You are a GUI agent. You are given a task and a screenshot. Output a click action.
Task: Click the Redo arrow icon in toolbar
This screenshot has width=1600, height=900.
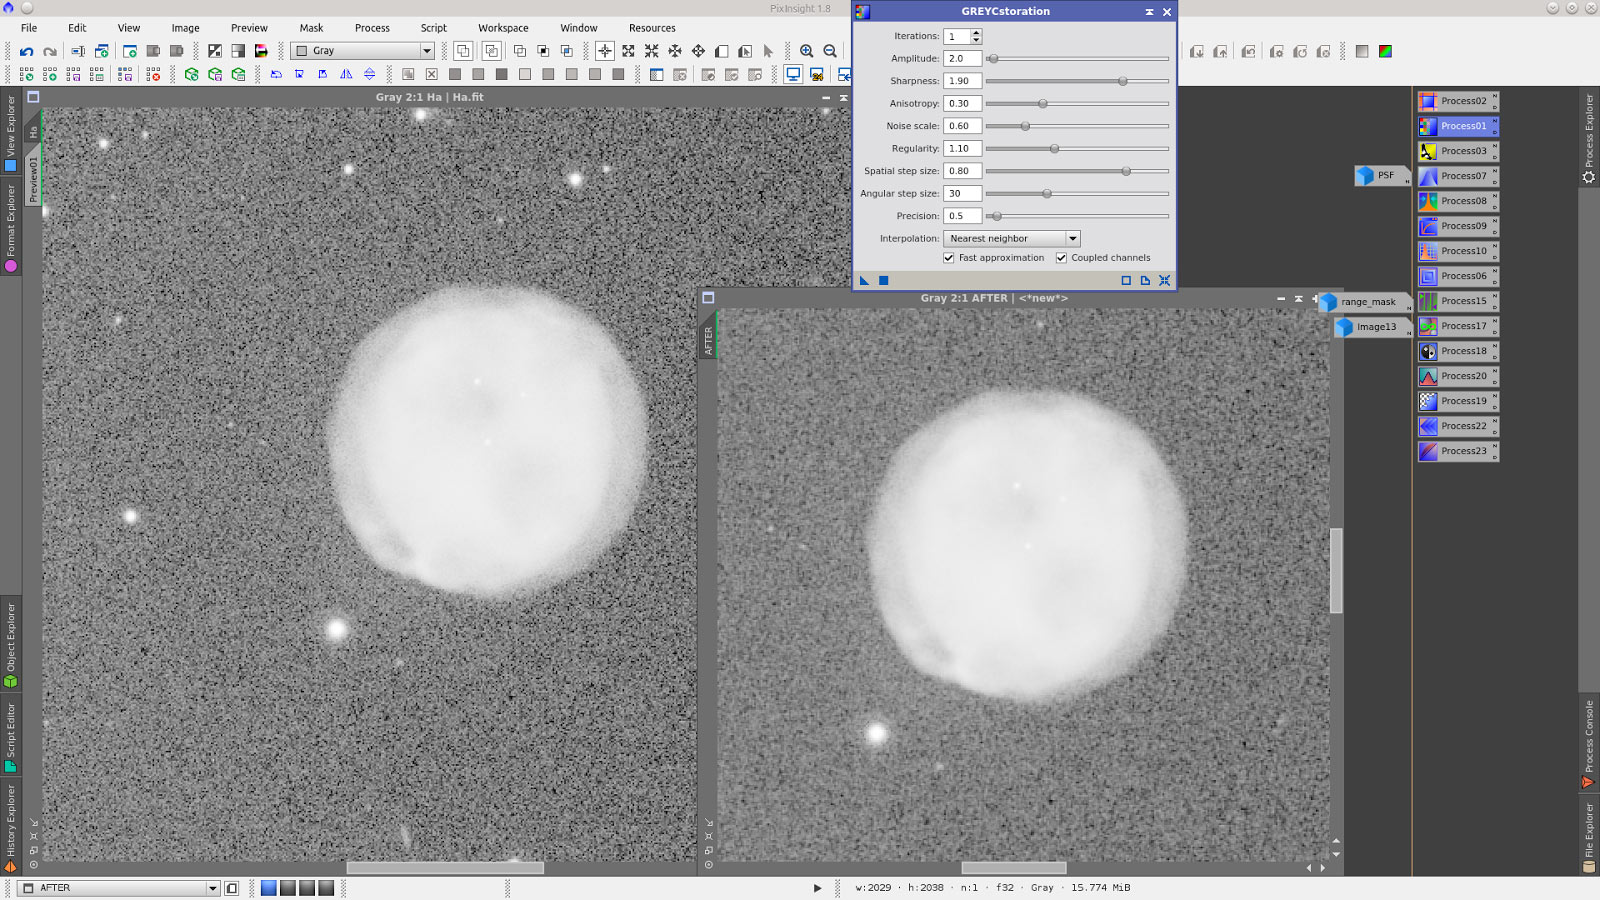pyautogui.click(x=50, y=51)
